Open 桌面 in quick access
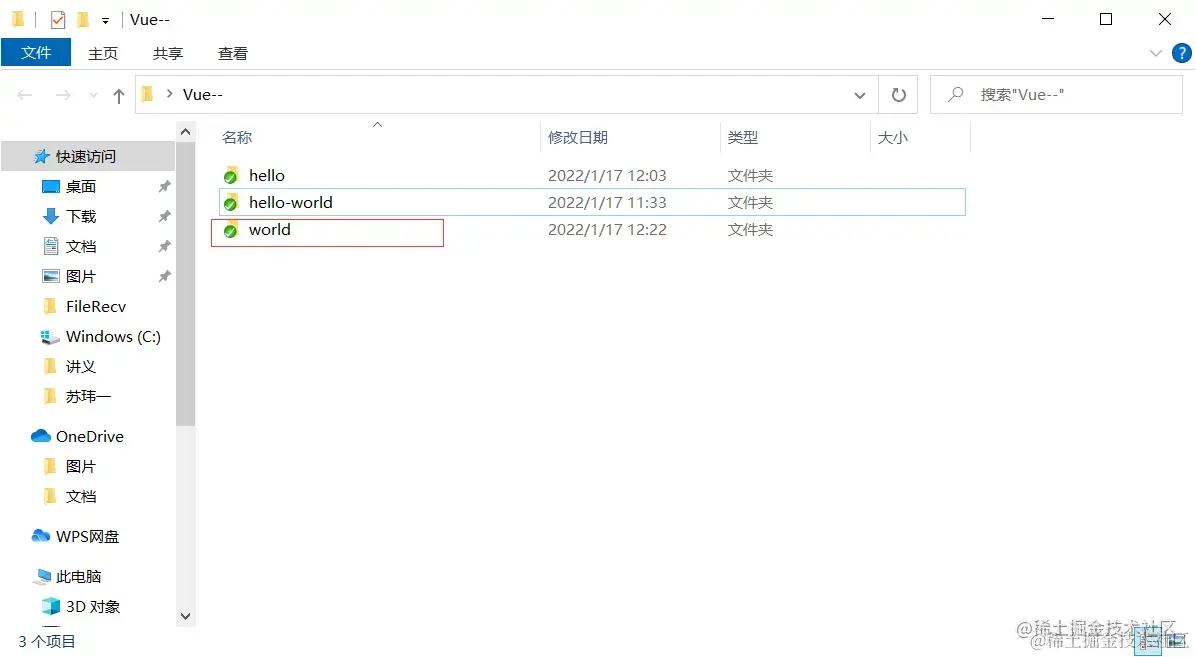This screenshot has height=657, width=1196. click(x=80, y=186)
